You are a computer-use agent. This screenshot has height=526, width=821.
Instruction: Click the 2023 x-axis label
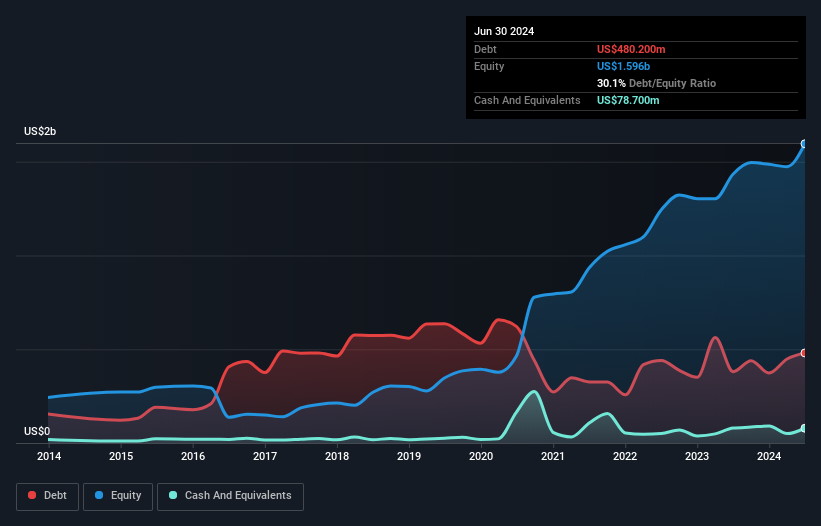697,456
